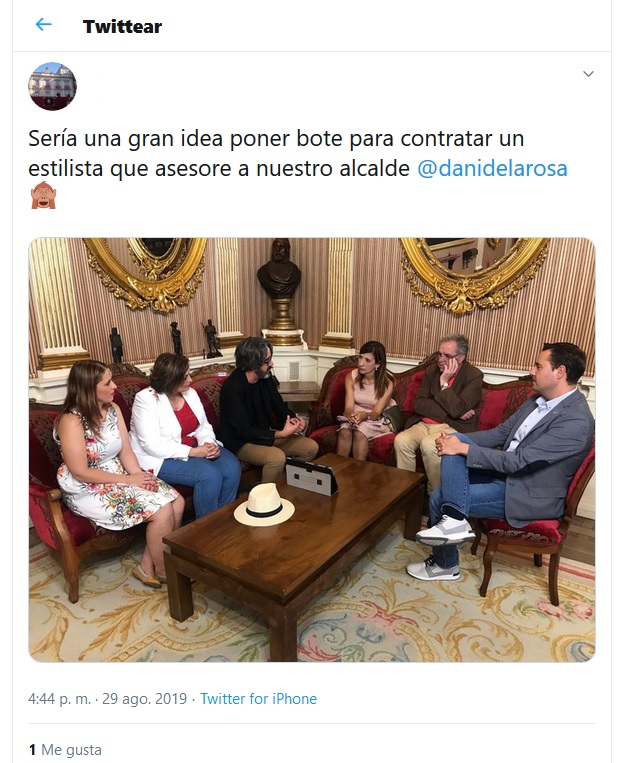Click the left golden mirror frame in the photo
Image resolution: width=618 pixels, height=763 pixels.
click(146, 272)
